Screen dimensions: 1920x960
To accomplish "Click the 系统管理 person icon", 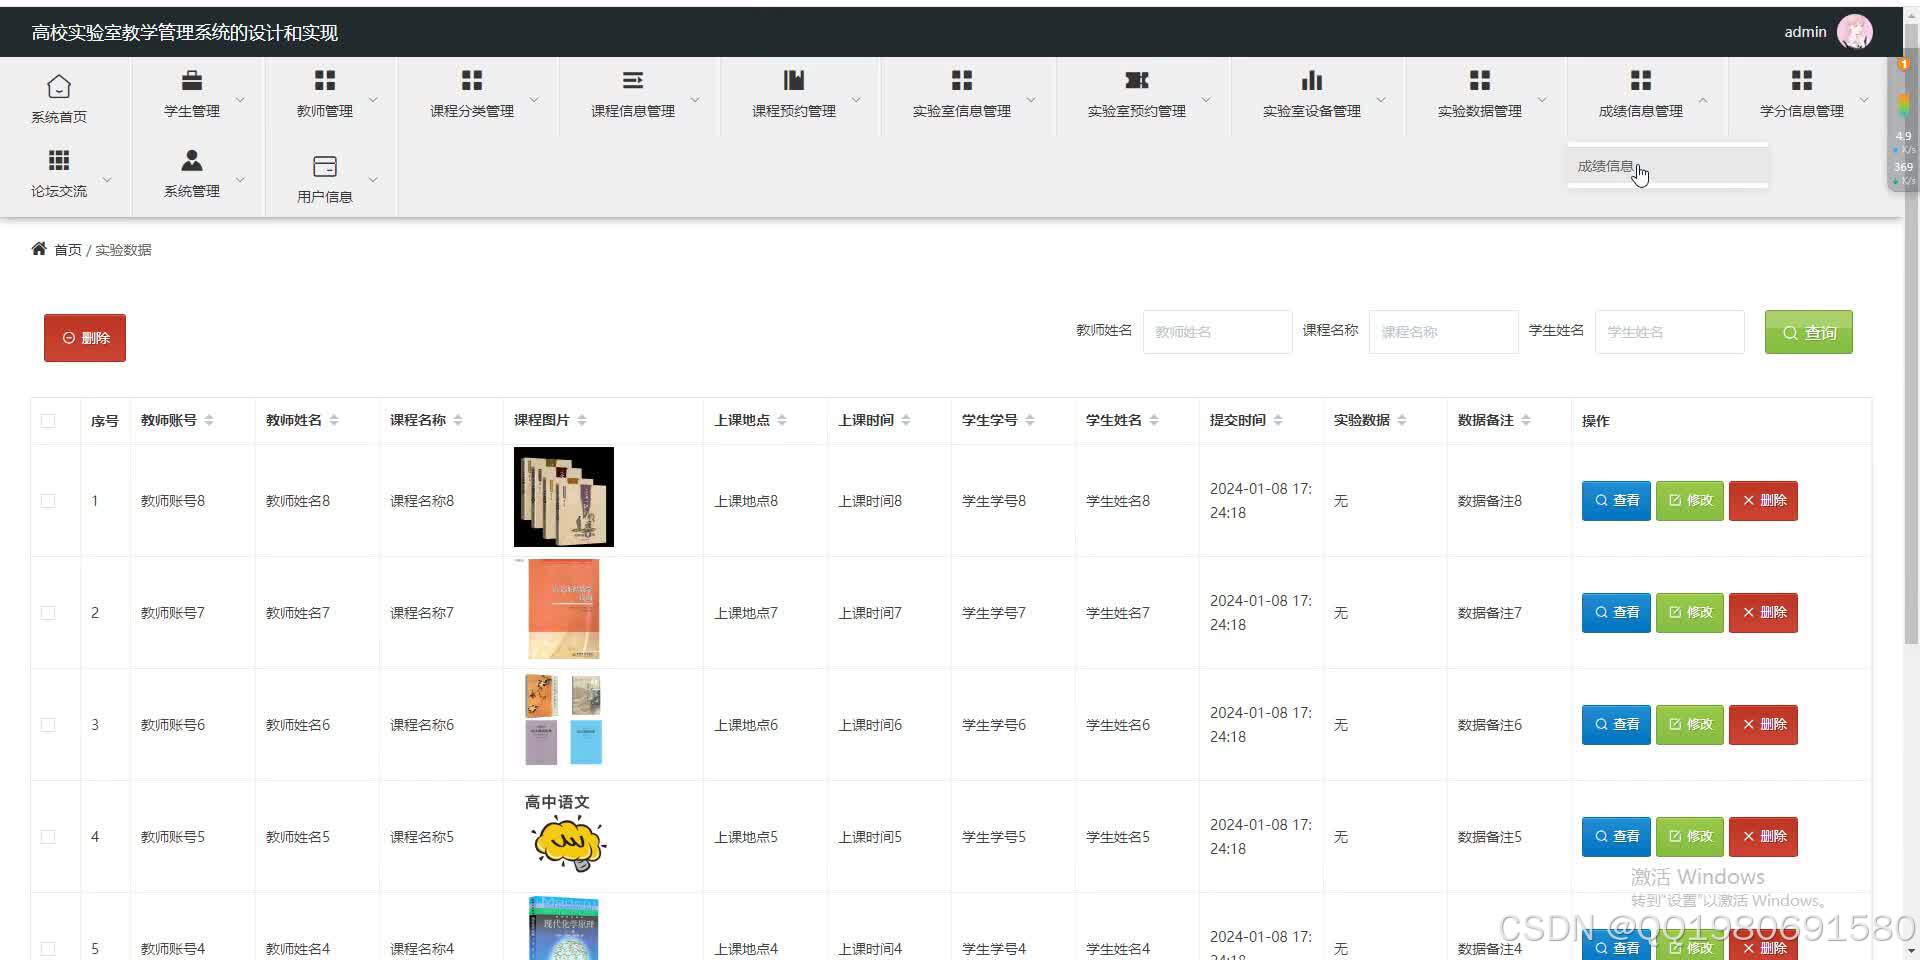I will tap(191, 162).
